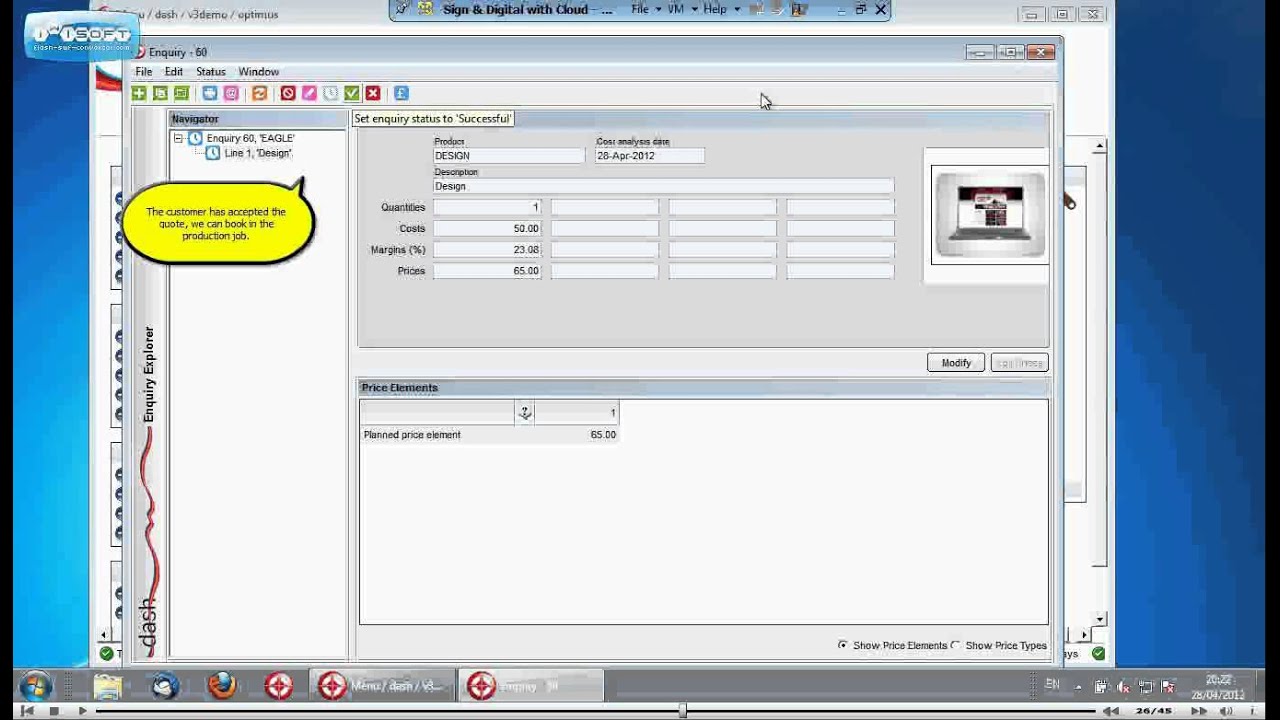This screenshot has height=720, width=1280.
Task: Click the rewind button near the counter
Action: point(1110,711)
